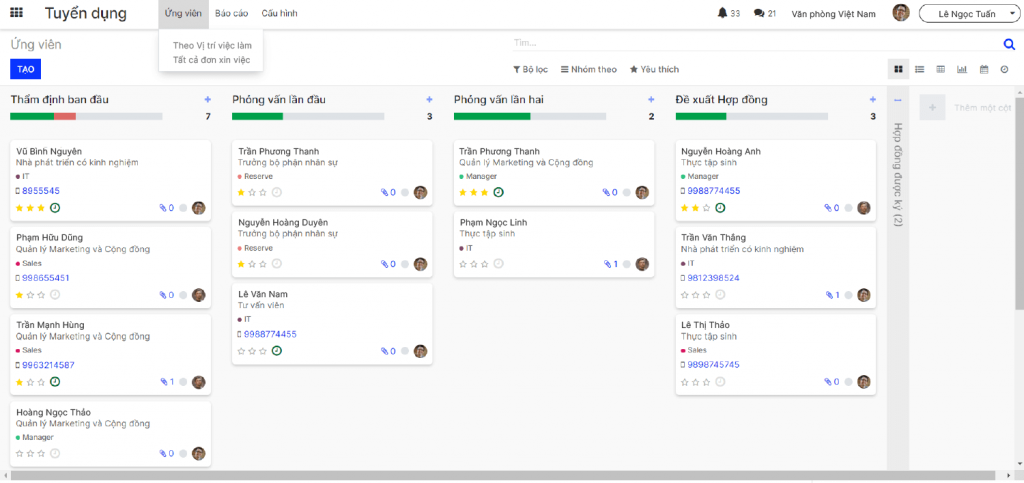Click green segment of Phỏng vấn lần hai progress bar

[x=492, y=116]
